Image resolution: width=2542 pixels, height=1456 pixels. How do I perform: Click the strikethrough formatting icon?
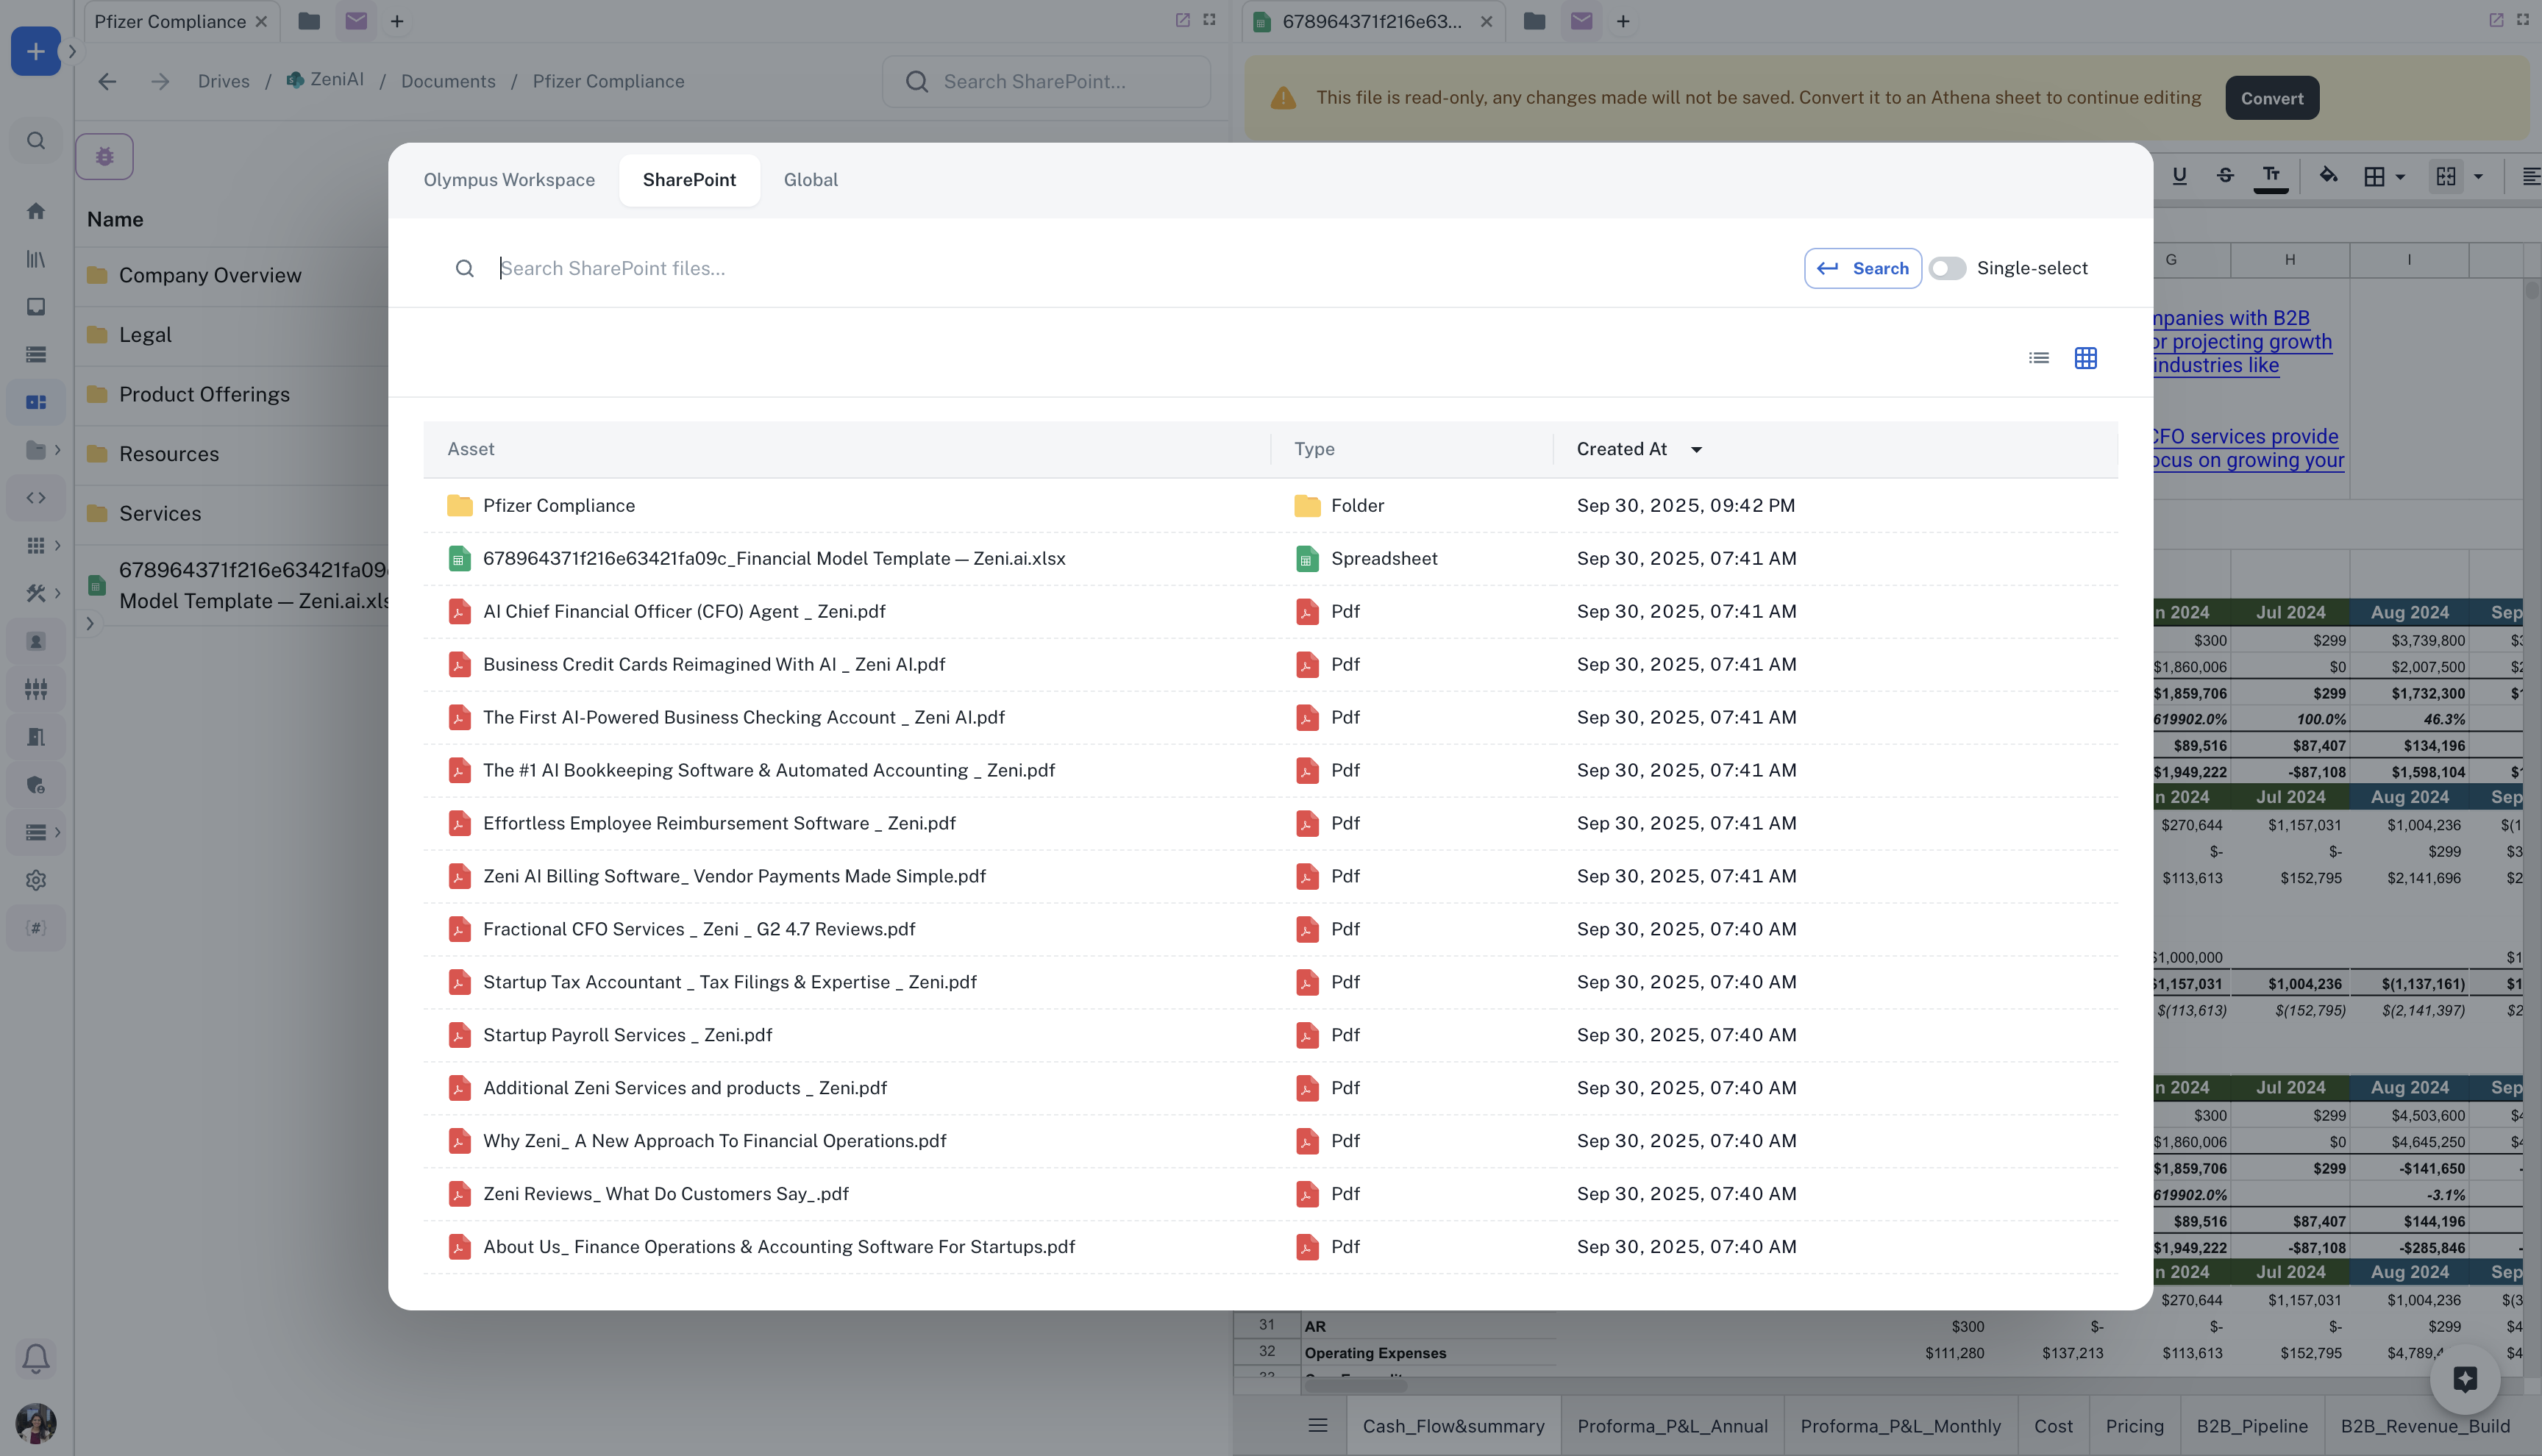pyautogui.click(x=2225, y=176)
